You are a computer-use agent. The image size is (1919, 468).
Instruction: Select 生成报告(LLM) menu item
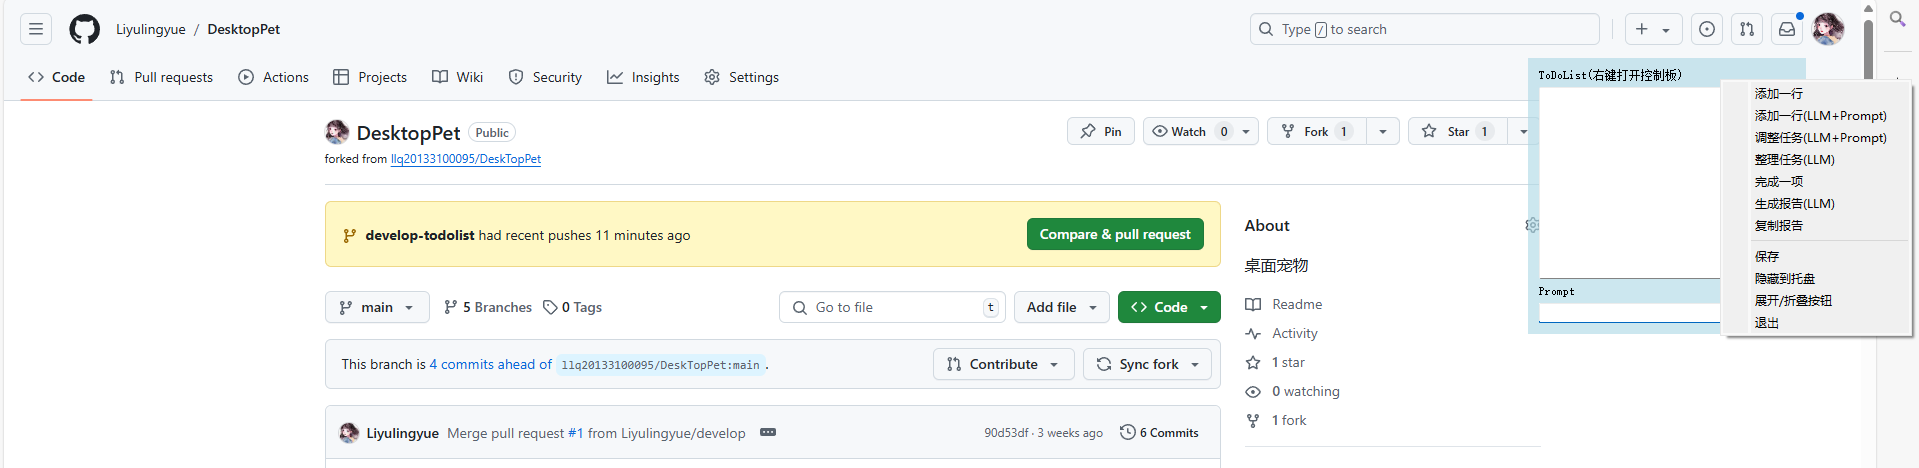1816,204
